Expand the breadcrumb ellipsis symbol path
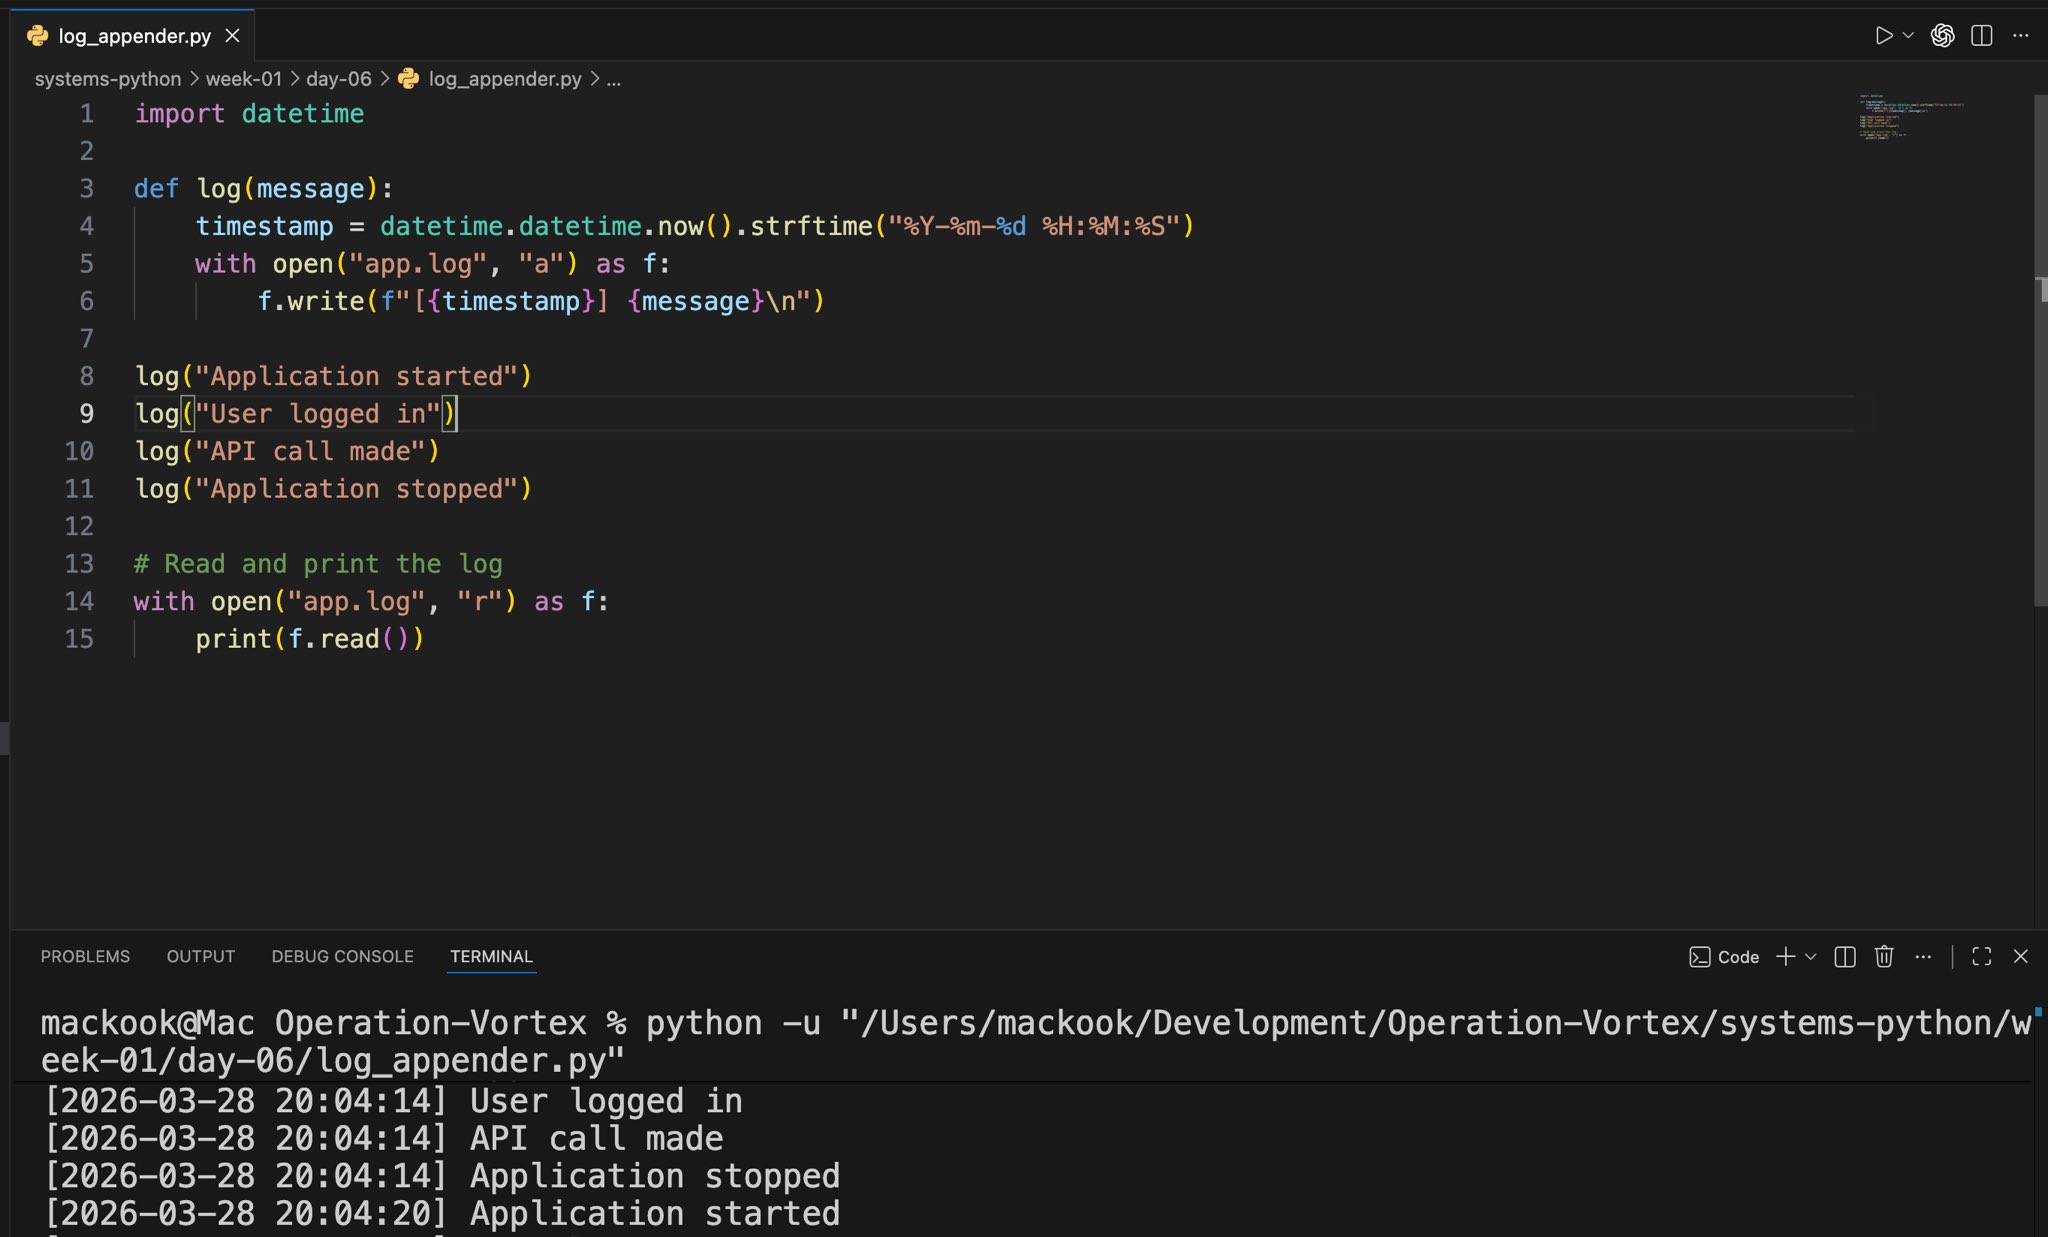The width and height of the screenshot is (2048, 1237). point(613,79)
